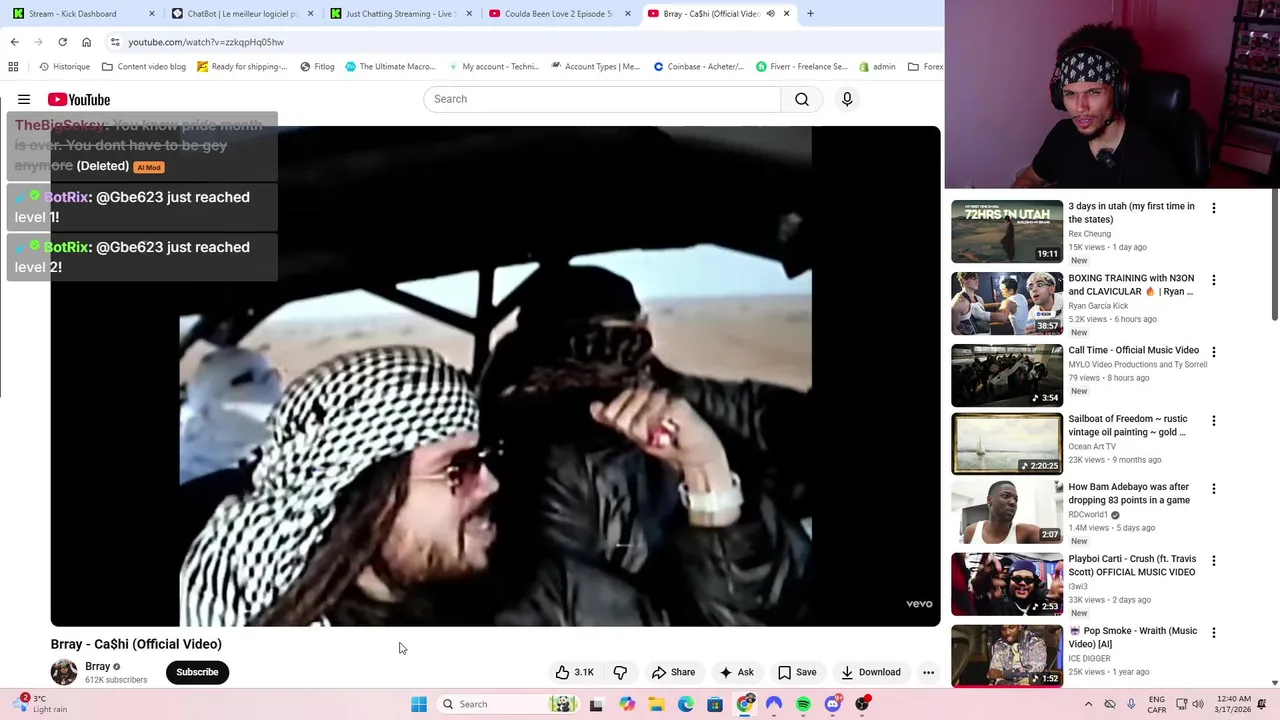Open Discord from the taskbar

(x=833, y=704)
